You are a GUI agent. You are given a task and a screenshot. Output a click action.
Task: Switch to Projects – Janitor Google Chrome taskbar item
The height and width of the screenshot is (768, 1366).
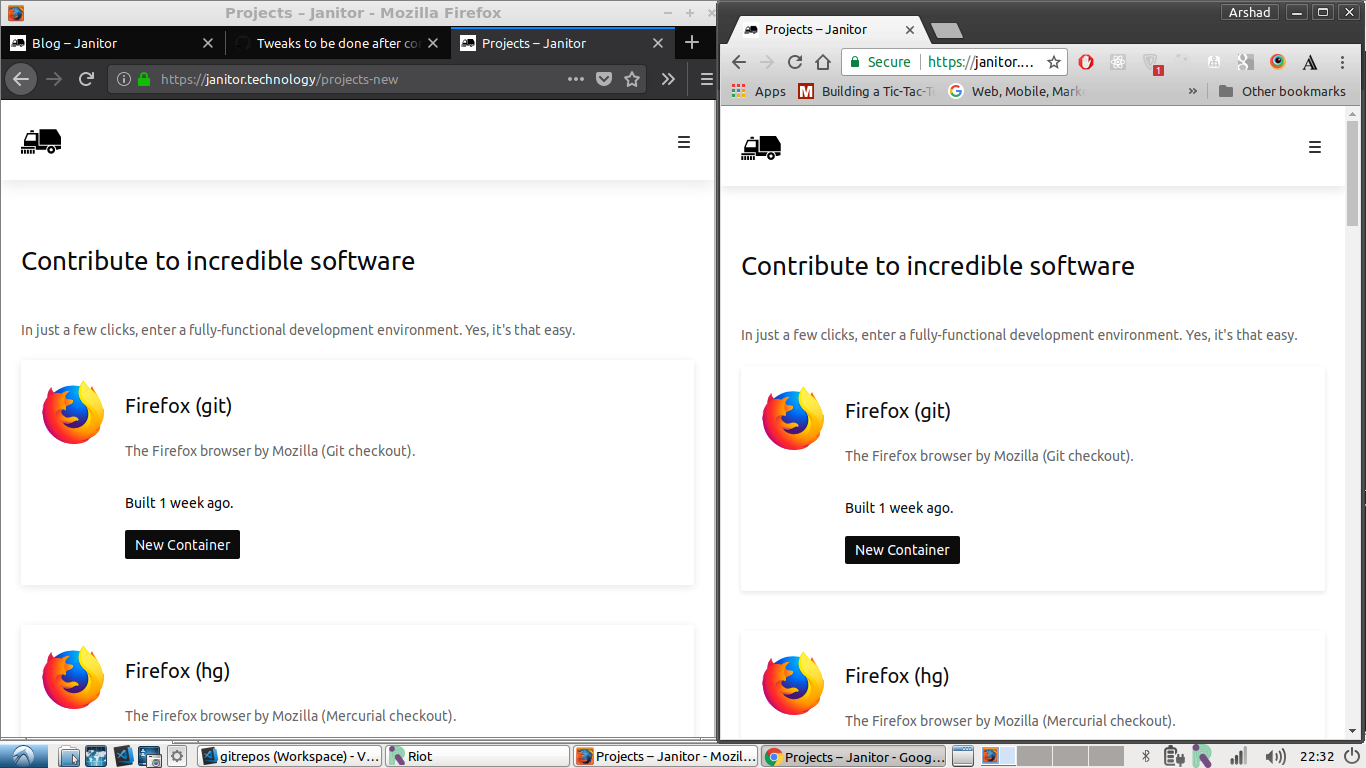(853, 756)
